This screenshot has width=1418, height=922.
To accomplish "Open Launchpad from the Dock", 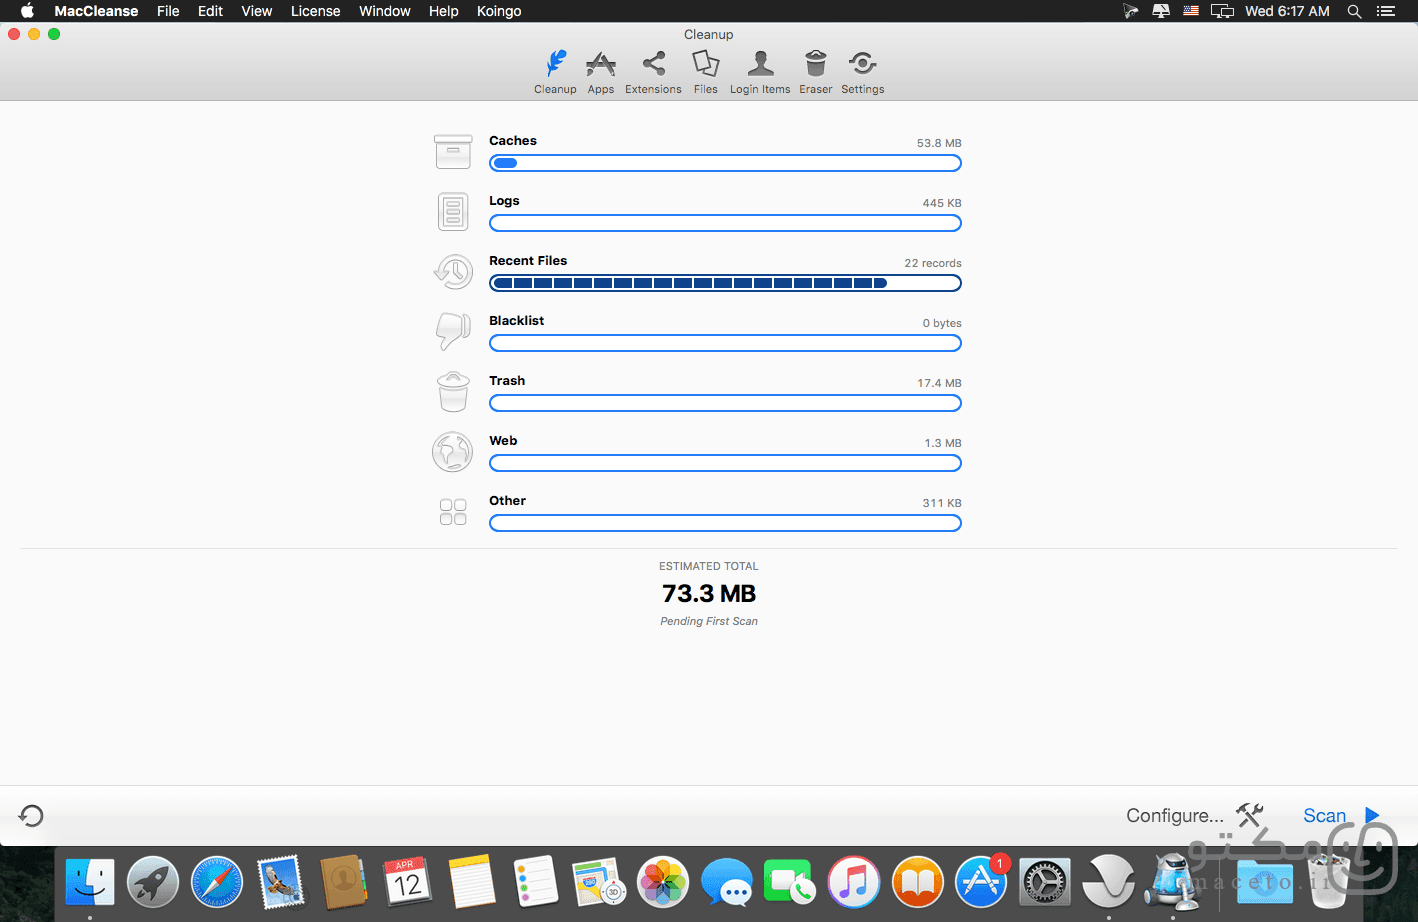I will 153,883.
